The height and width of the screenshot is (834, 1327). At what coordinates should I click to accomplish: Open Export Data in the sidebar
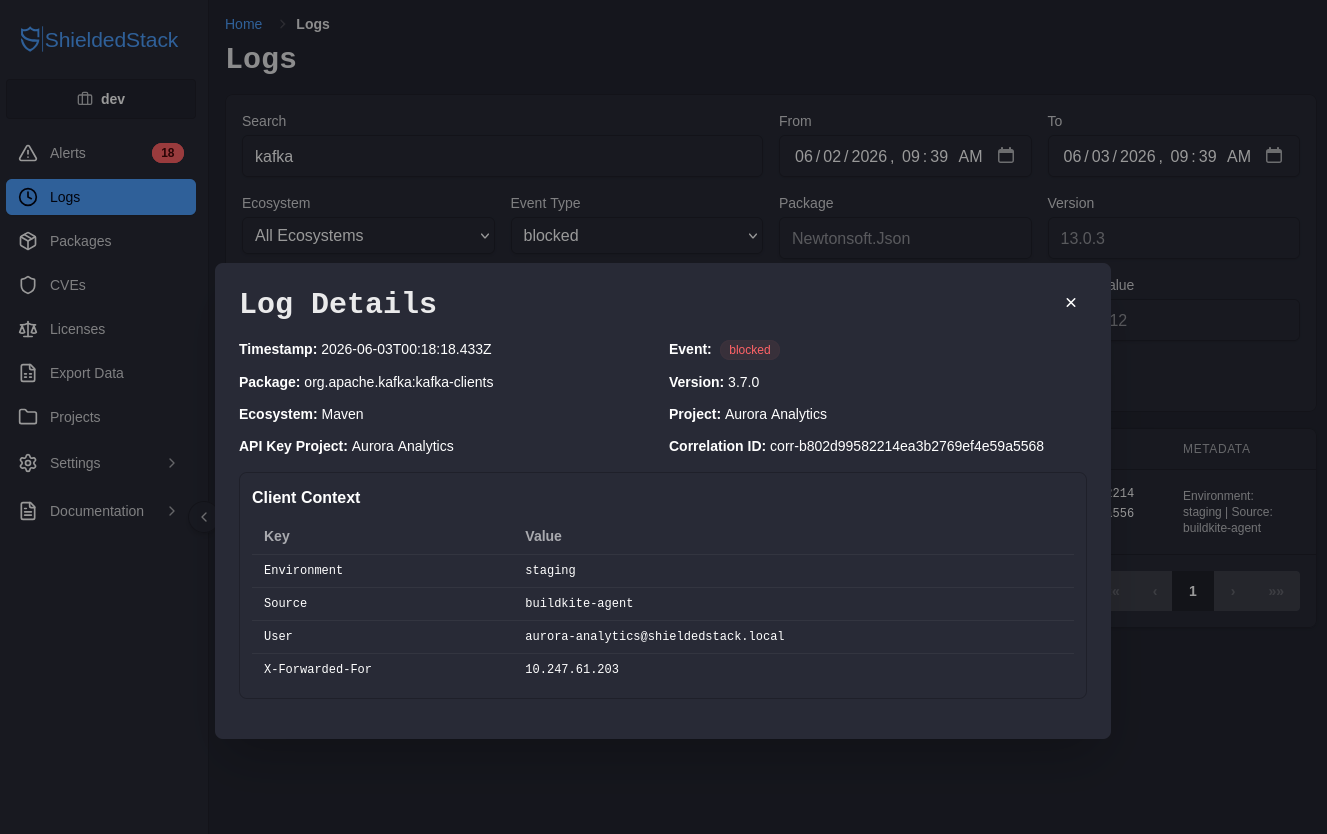click(101, 373)
